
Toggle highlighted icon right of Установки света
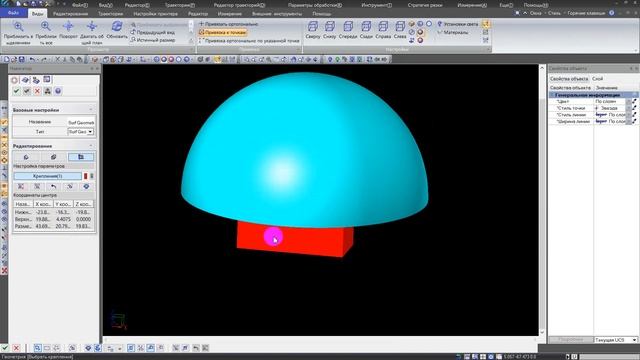pyautogui.click(x=486, y=24)
